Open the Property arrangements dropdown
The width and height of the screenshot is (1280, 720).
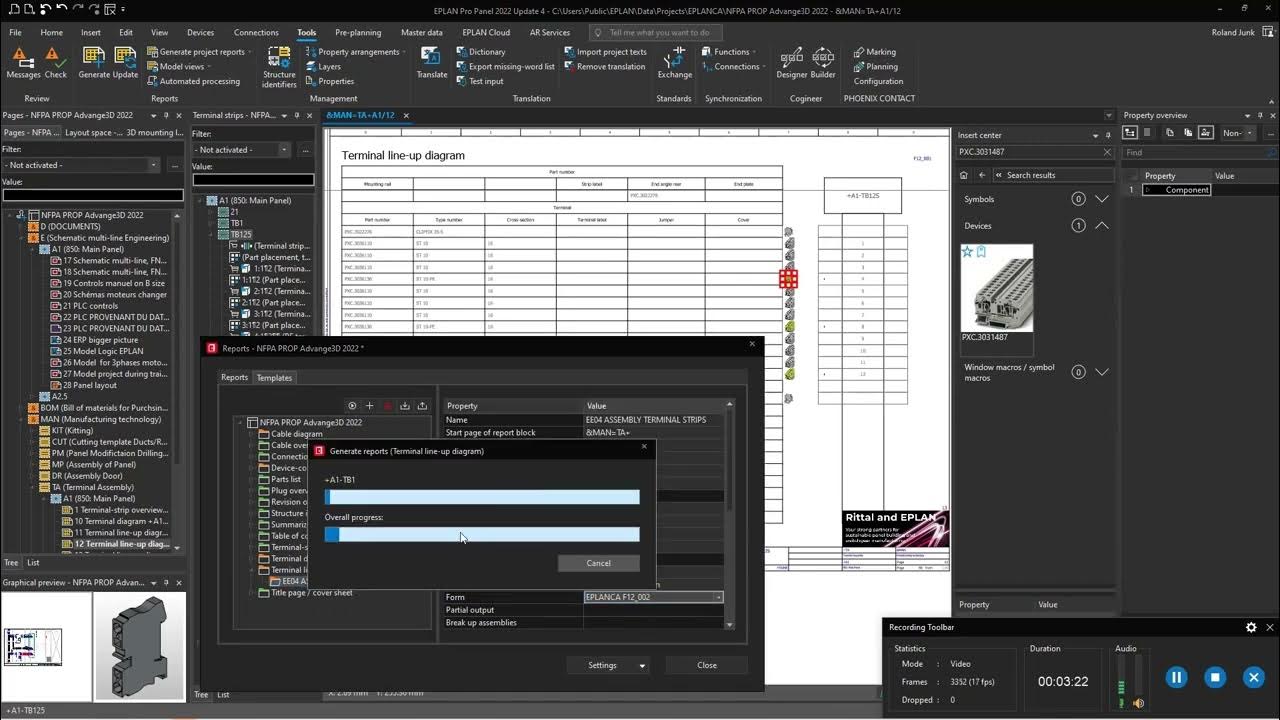(x=404, y=52)
